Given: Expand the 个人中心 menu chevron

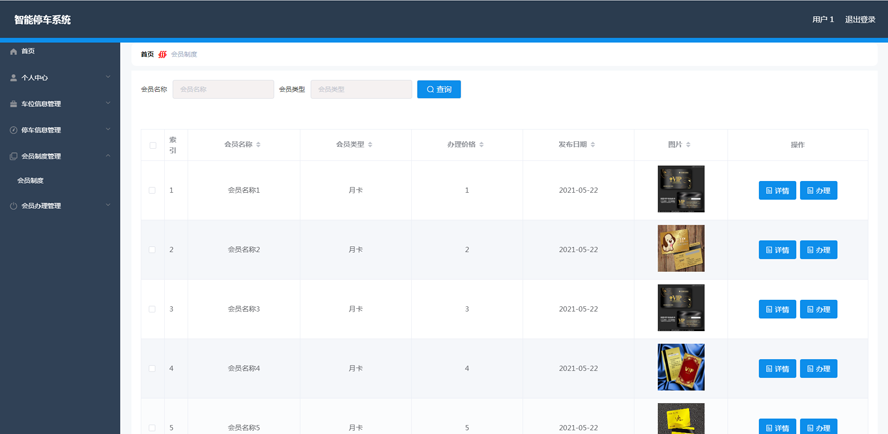Looking at the screenshot, I should click(108, 77).
